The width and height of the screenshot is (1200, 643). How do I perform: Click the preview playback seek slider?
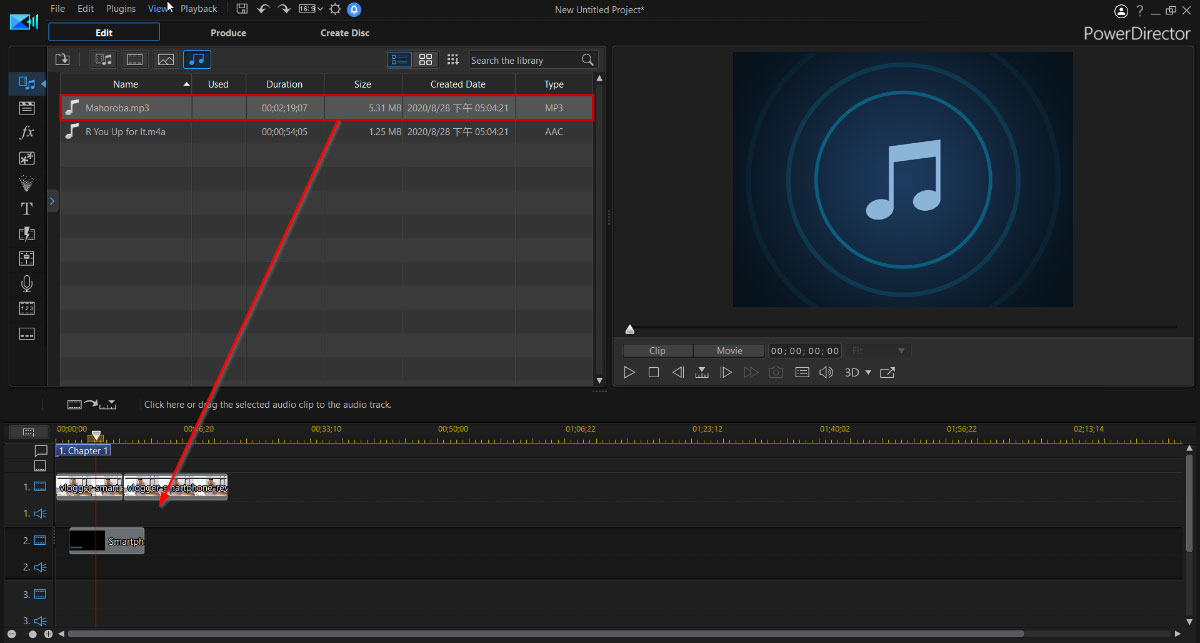click(900, 328)
